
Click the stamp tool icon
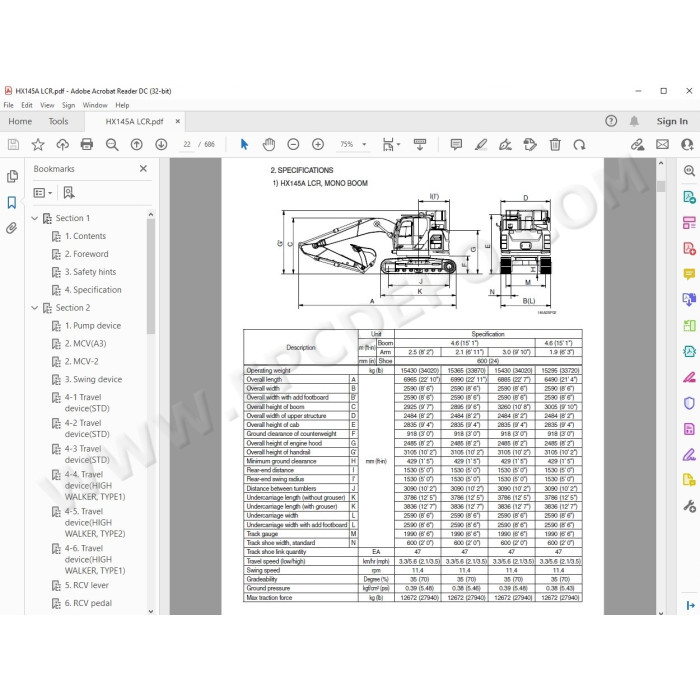click(530, 144)
